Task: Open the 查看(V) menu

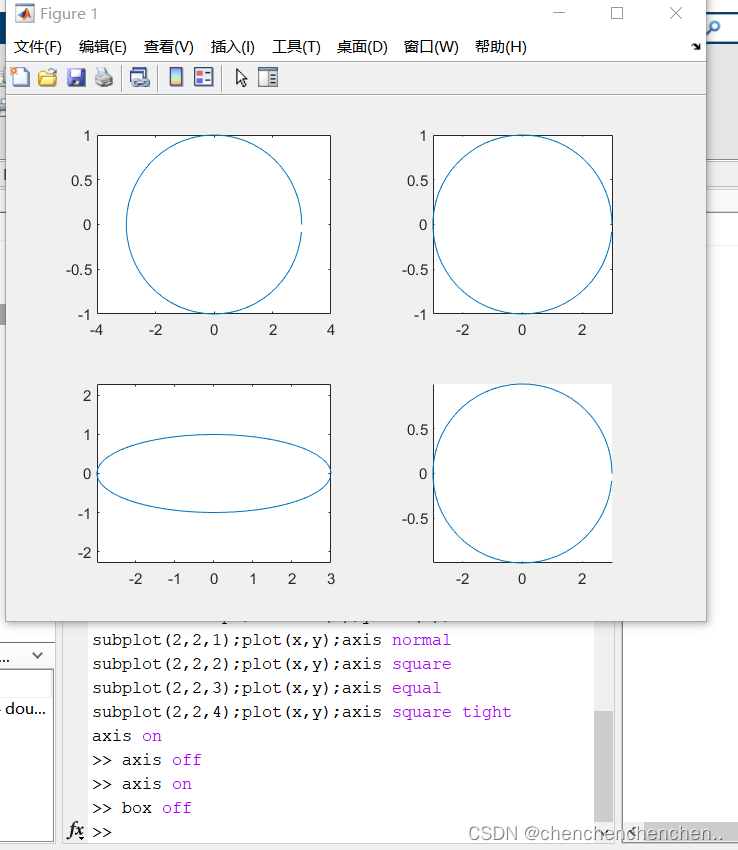Action: [x=169, y=47]
